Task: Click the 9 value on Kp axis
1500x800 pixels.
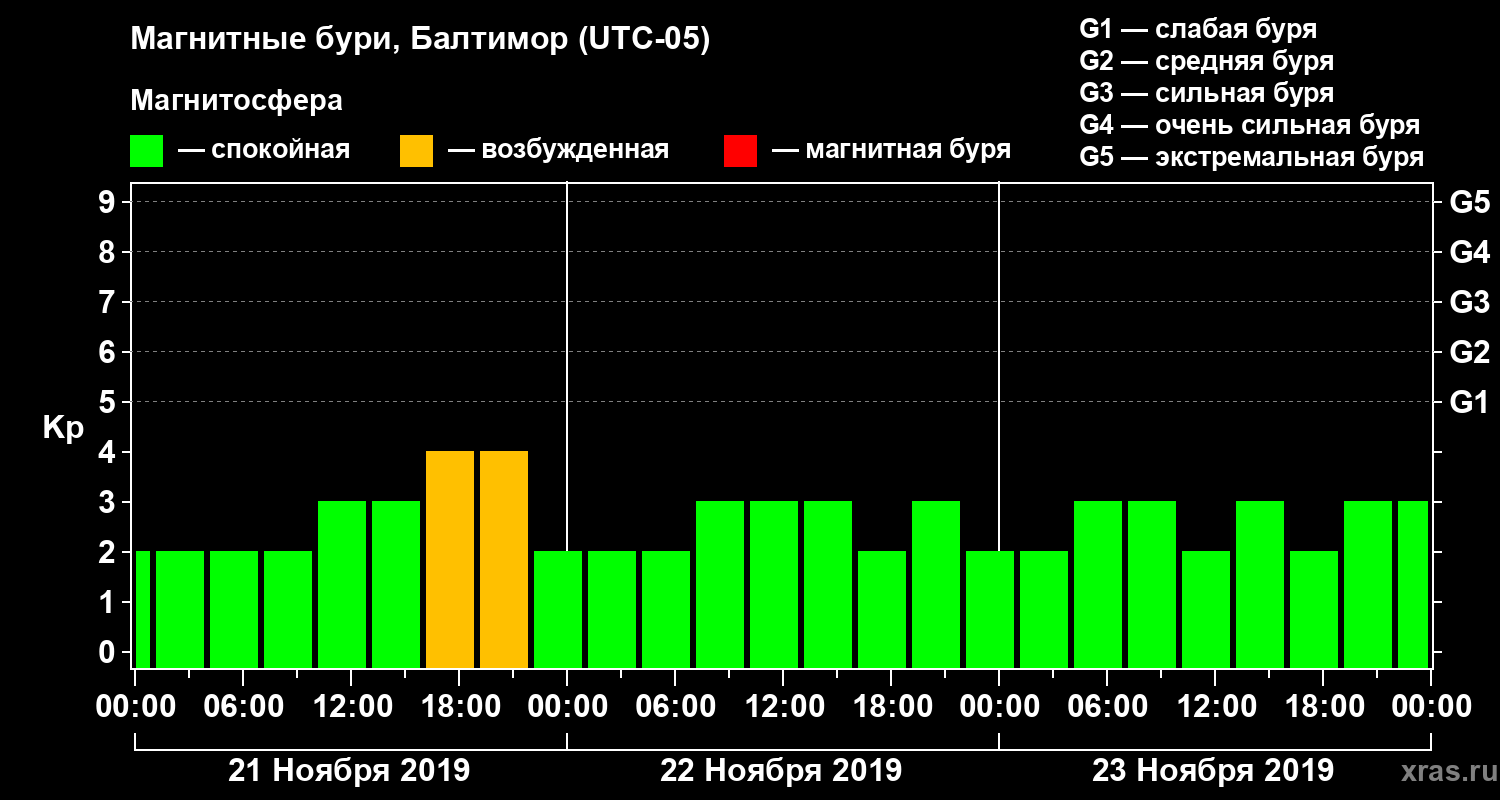Action: (x=108, y=203)
